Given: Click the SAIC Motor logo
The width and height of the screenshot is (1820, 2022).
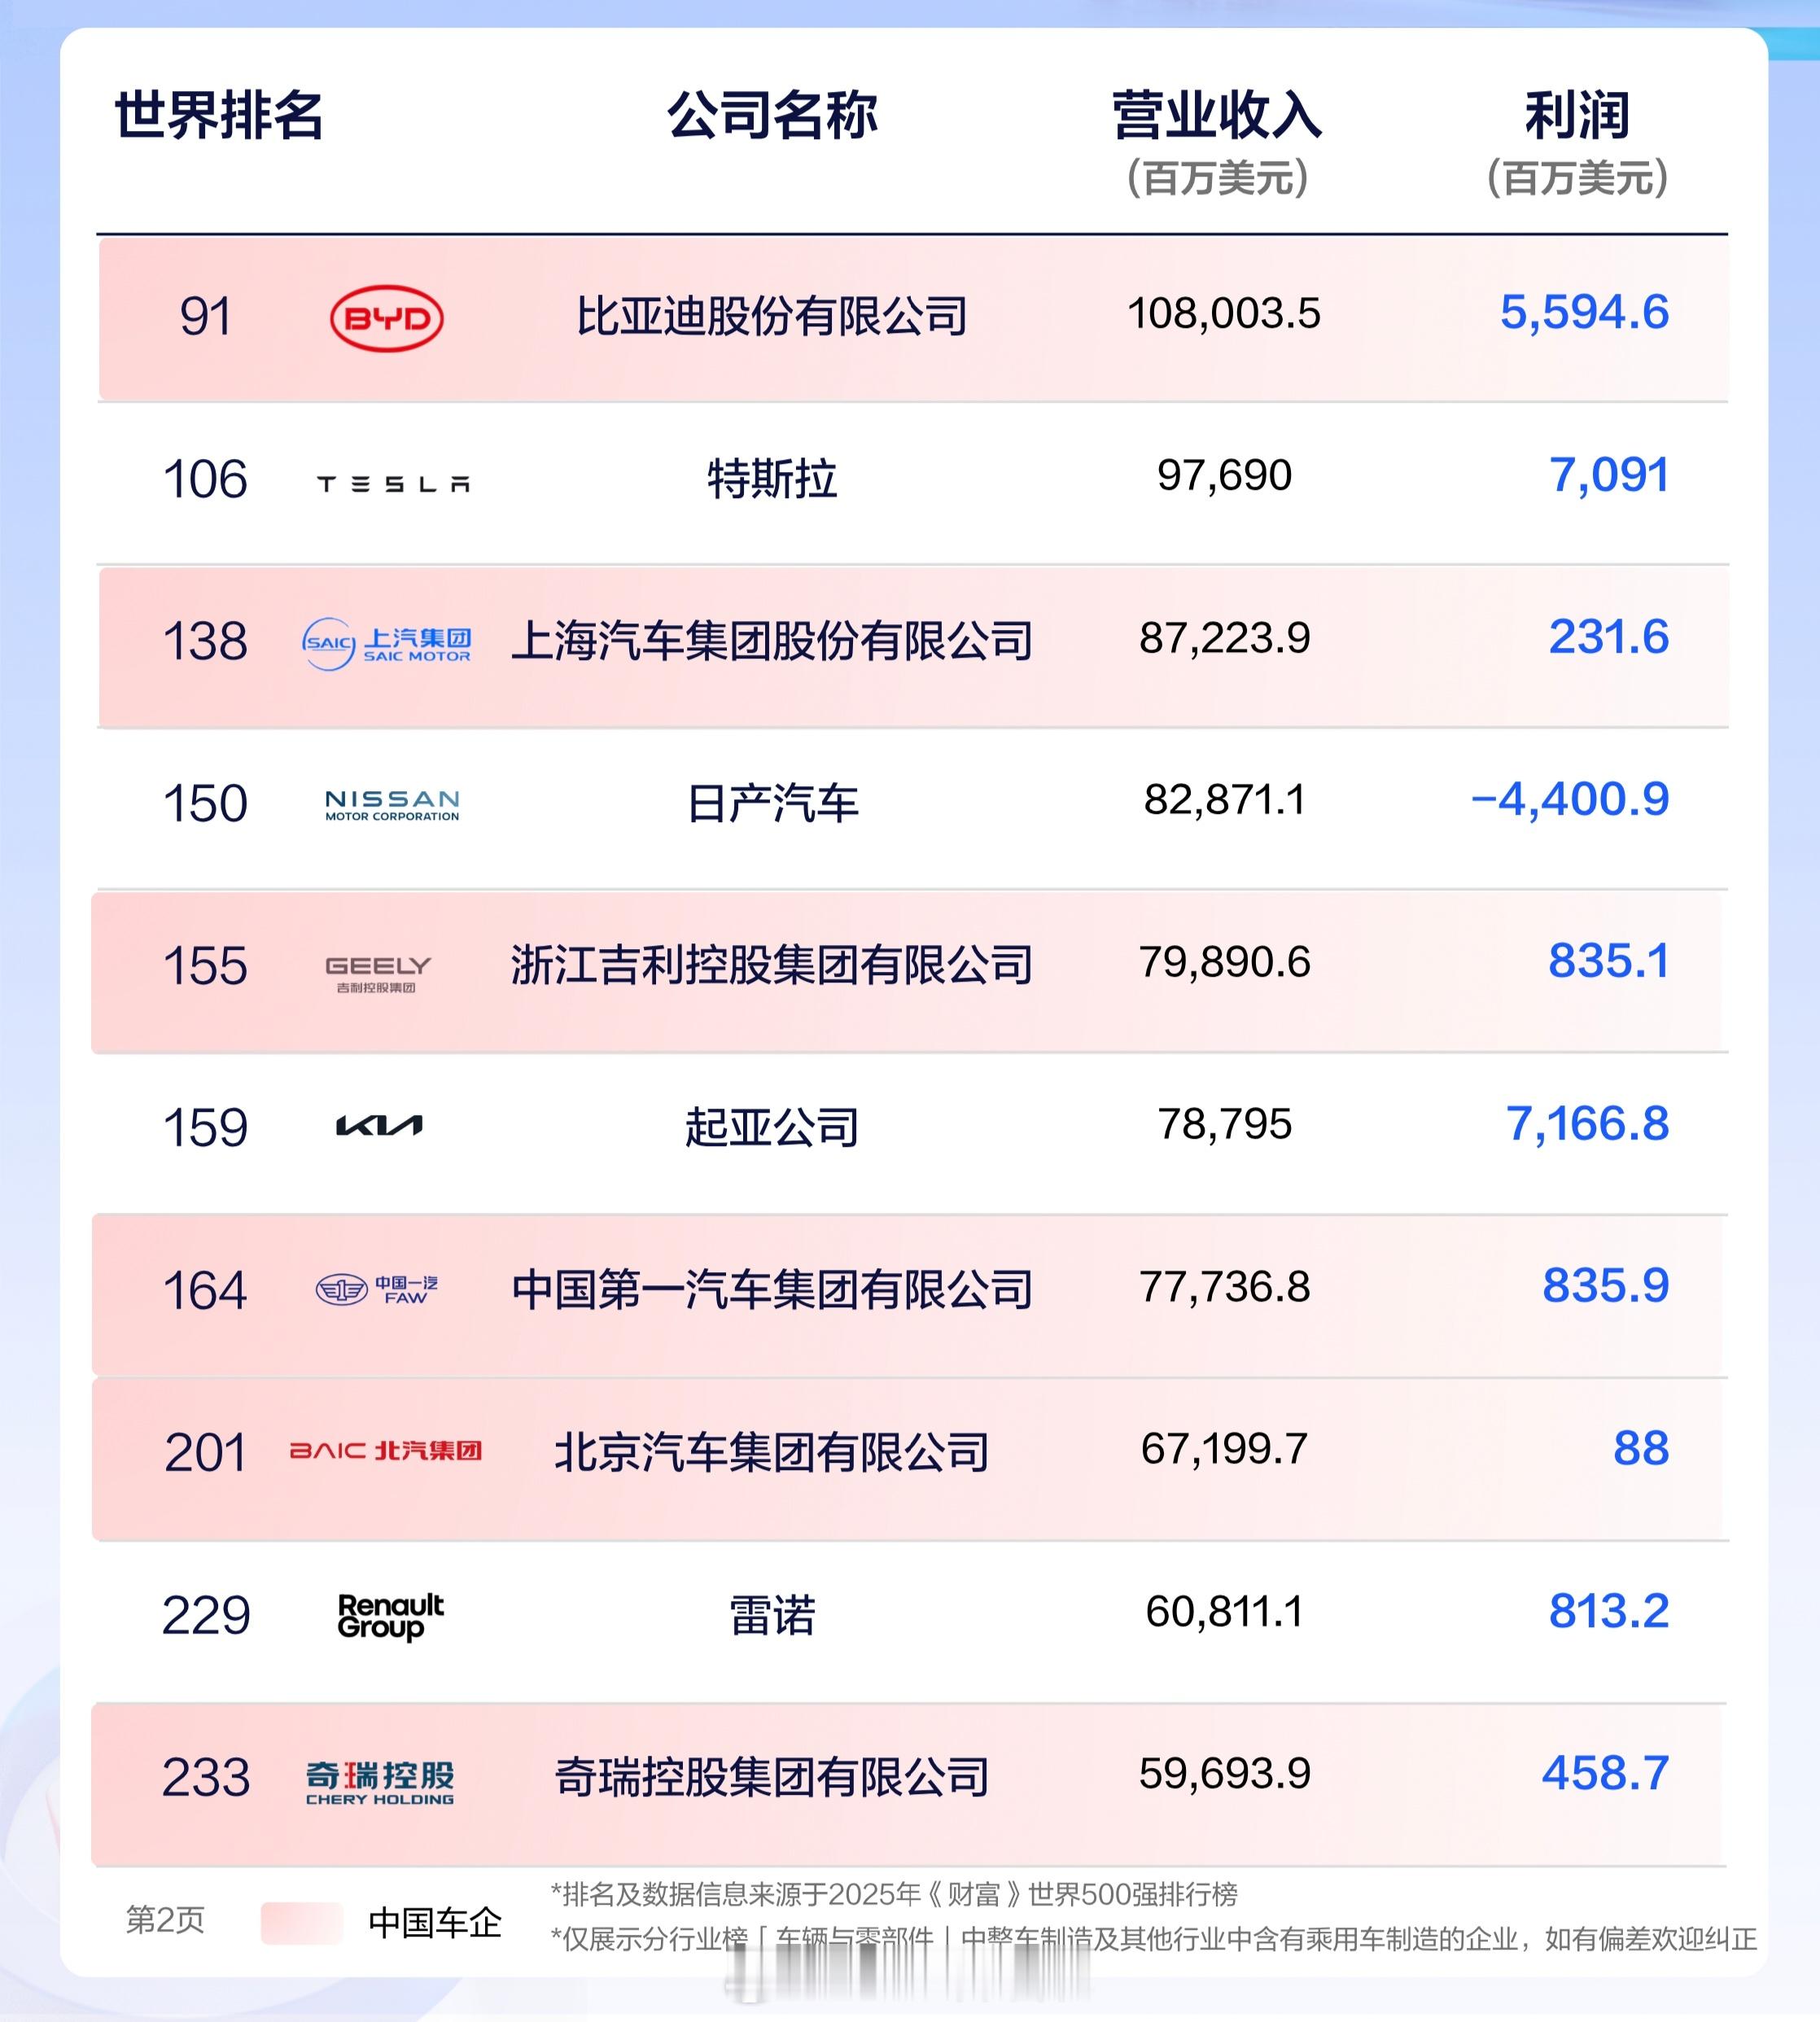Looking at the screenshot, I should click(x=386, y=644).
